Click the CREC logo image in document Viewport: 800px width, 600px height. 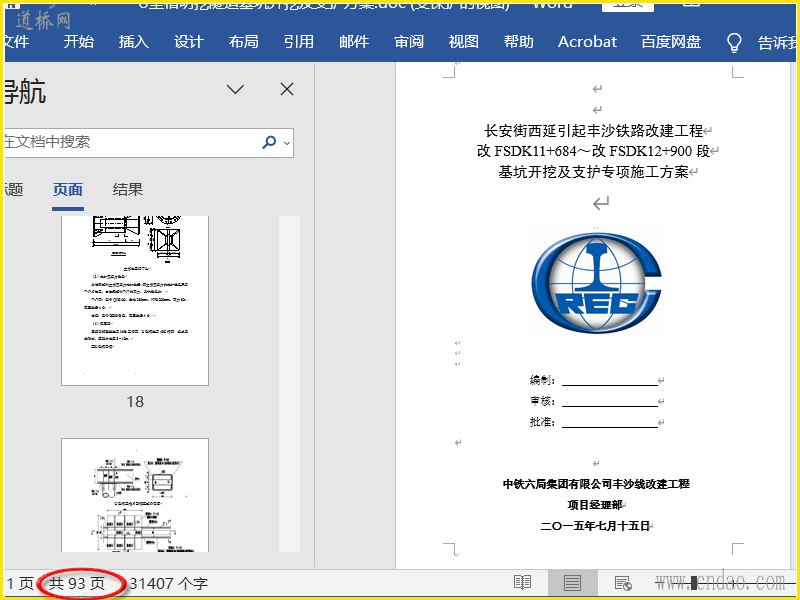(596, 282)
